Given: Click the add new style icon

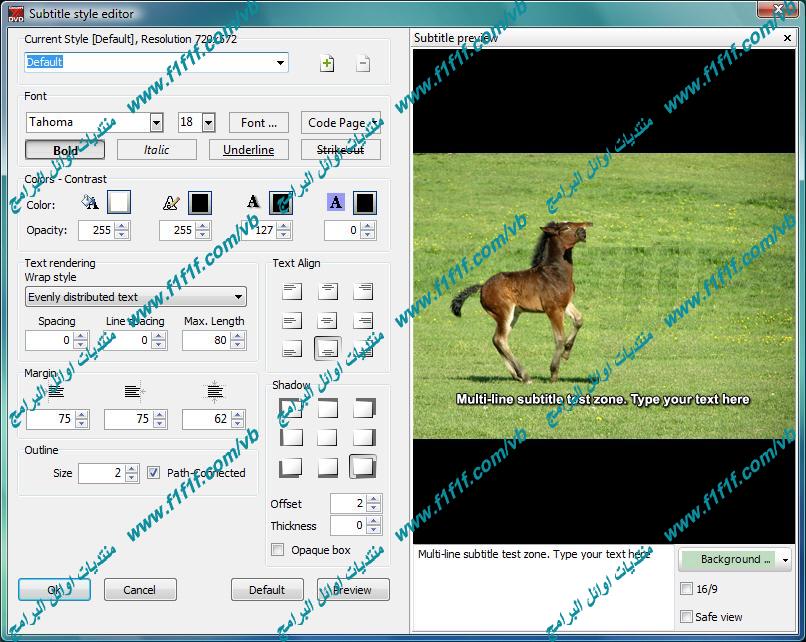Looking at the screenshot, I should [327, 64].
